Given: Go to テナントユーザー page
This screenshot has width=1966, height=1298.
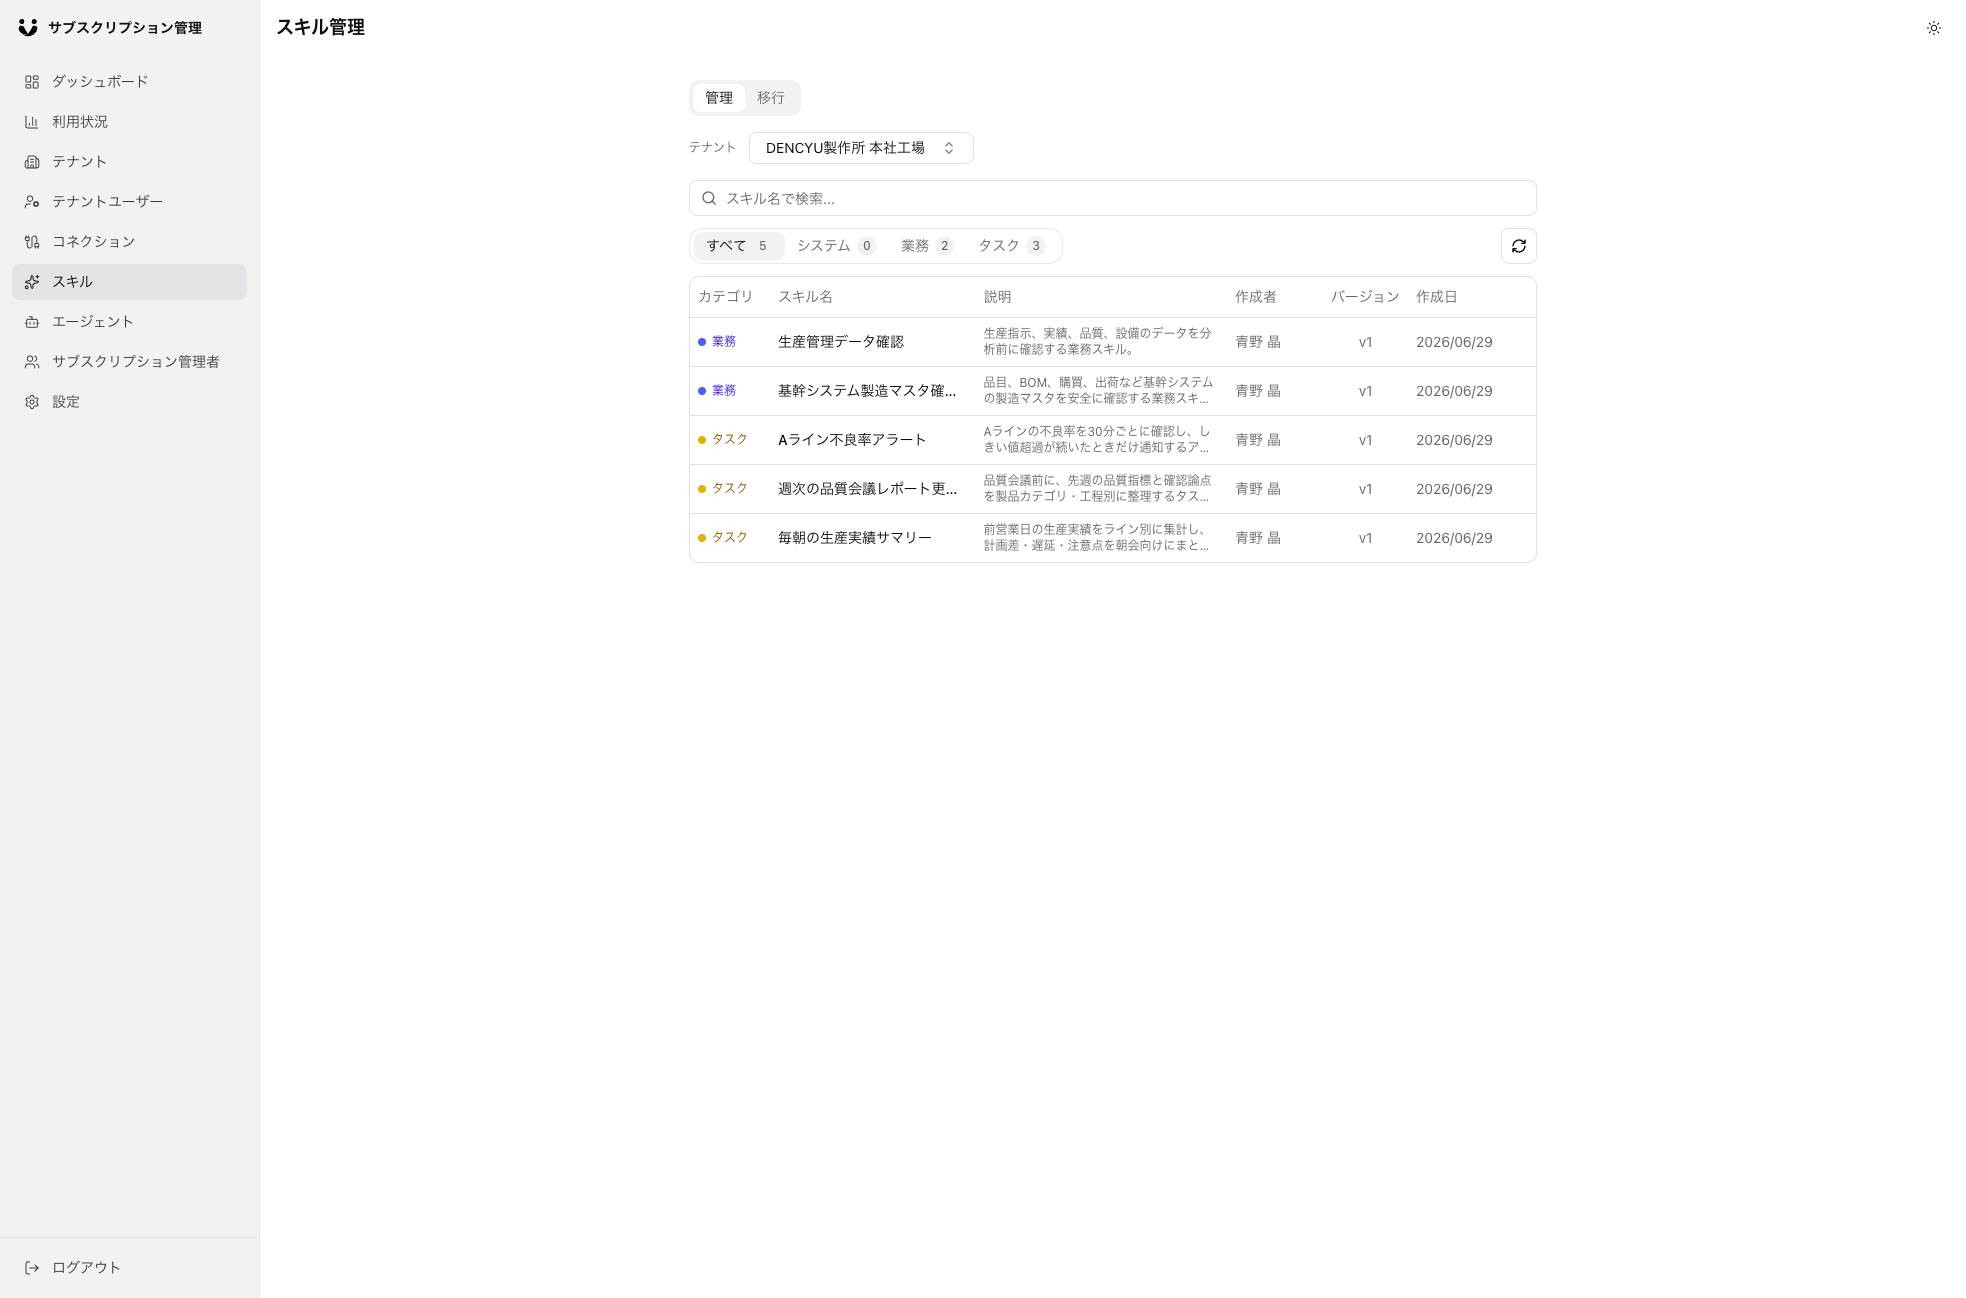Looking at the screenshot, I should click(129, 202).
